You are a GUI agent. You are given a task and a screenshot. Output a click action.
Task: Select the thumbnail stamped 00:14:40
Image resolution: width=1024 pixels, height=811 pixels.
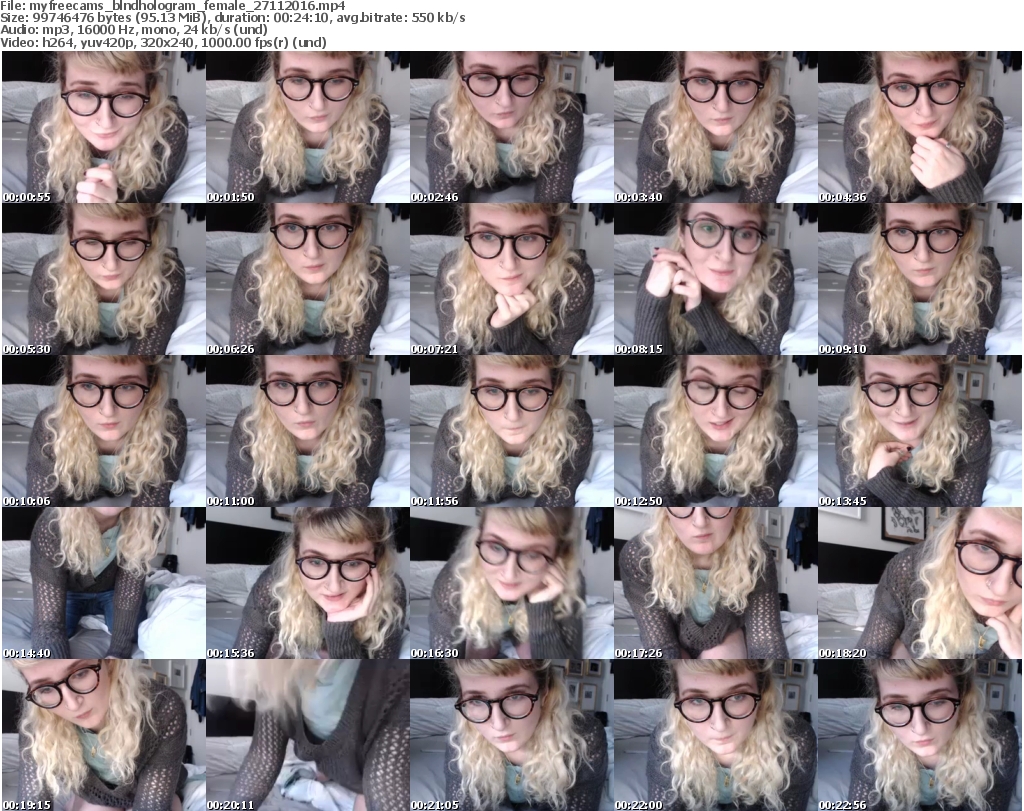104,583
